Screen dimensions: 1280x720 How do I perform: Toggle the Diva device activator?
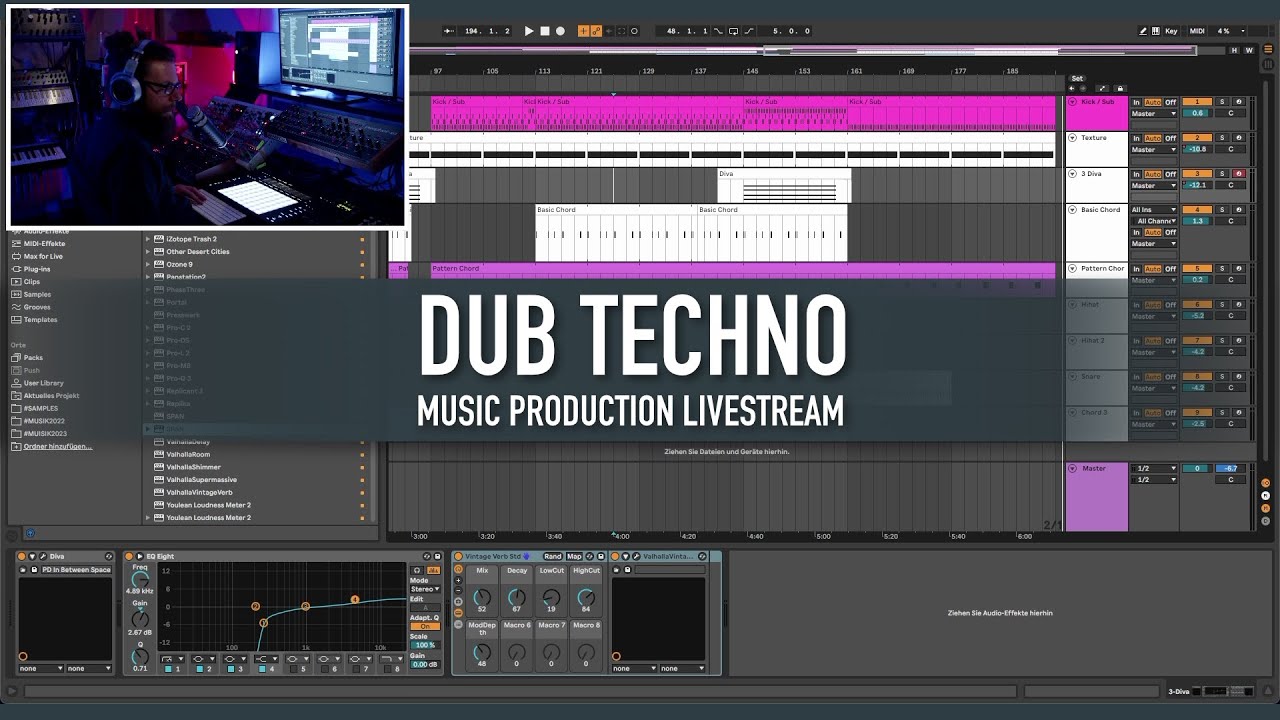pos(22,556)
